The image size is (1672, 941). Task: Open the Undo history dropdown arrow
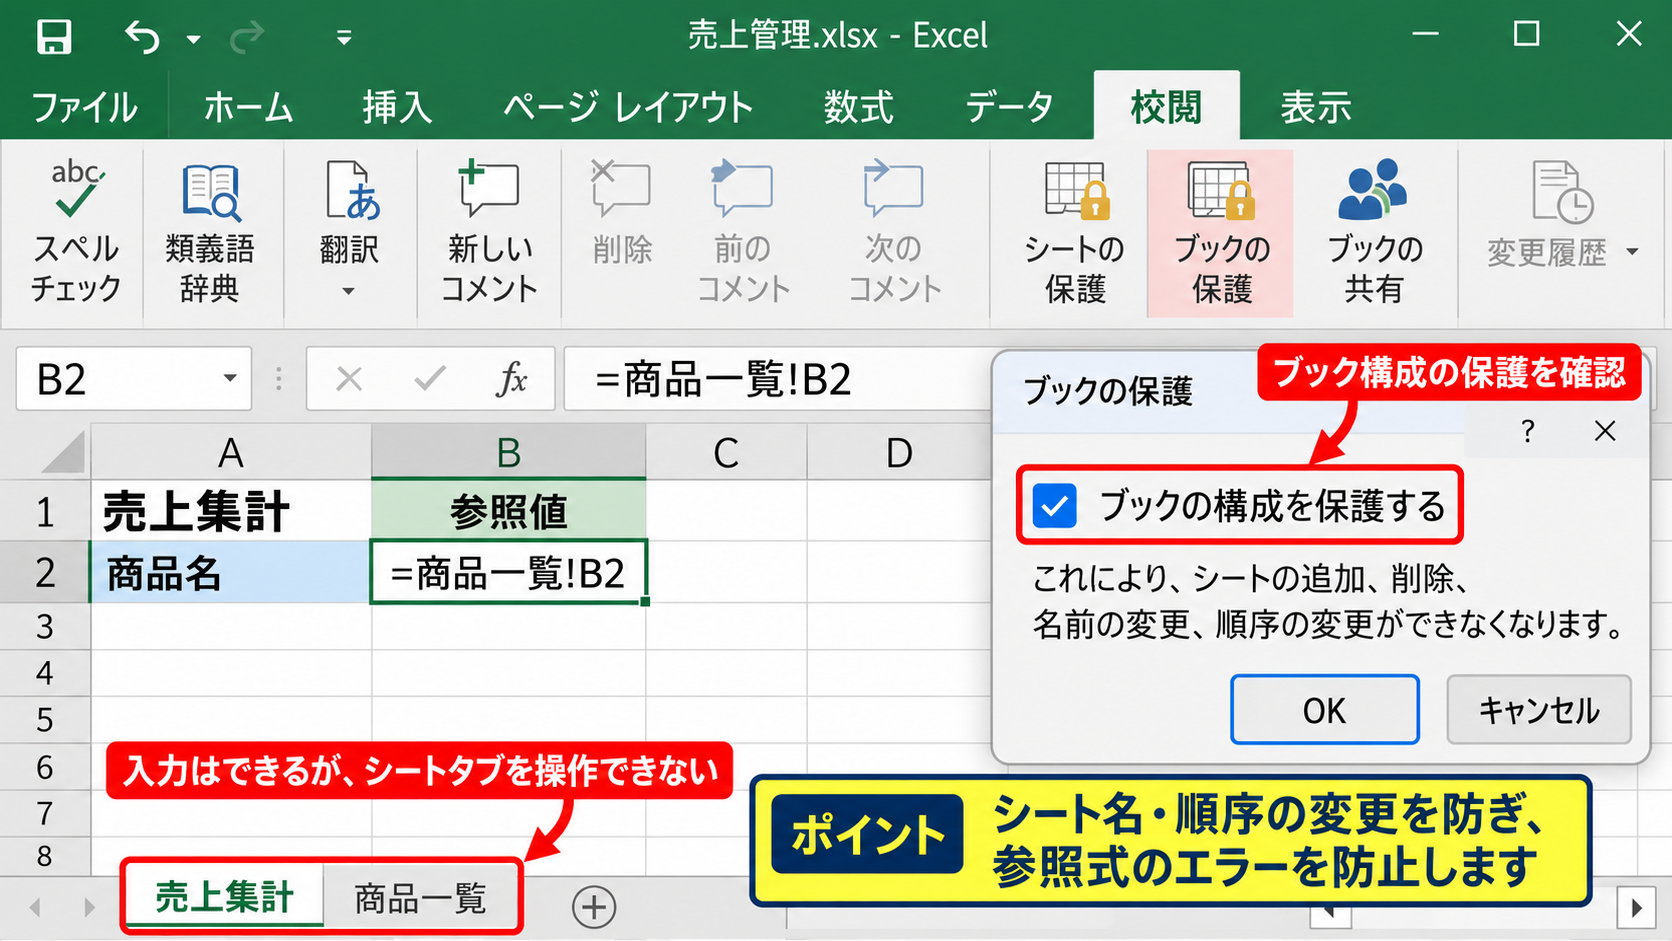pyautogui.click(x=193, y=39)
